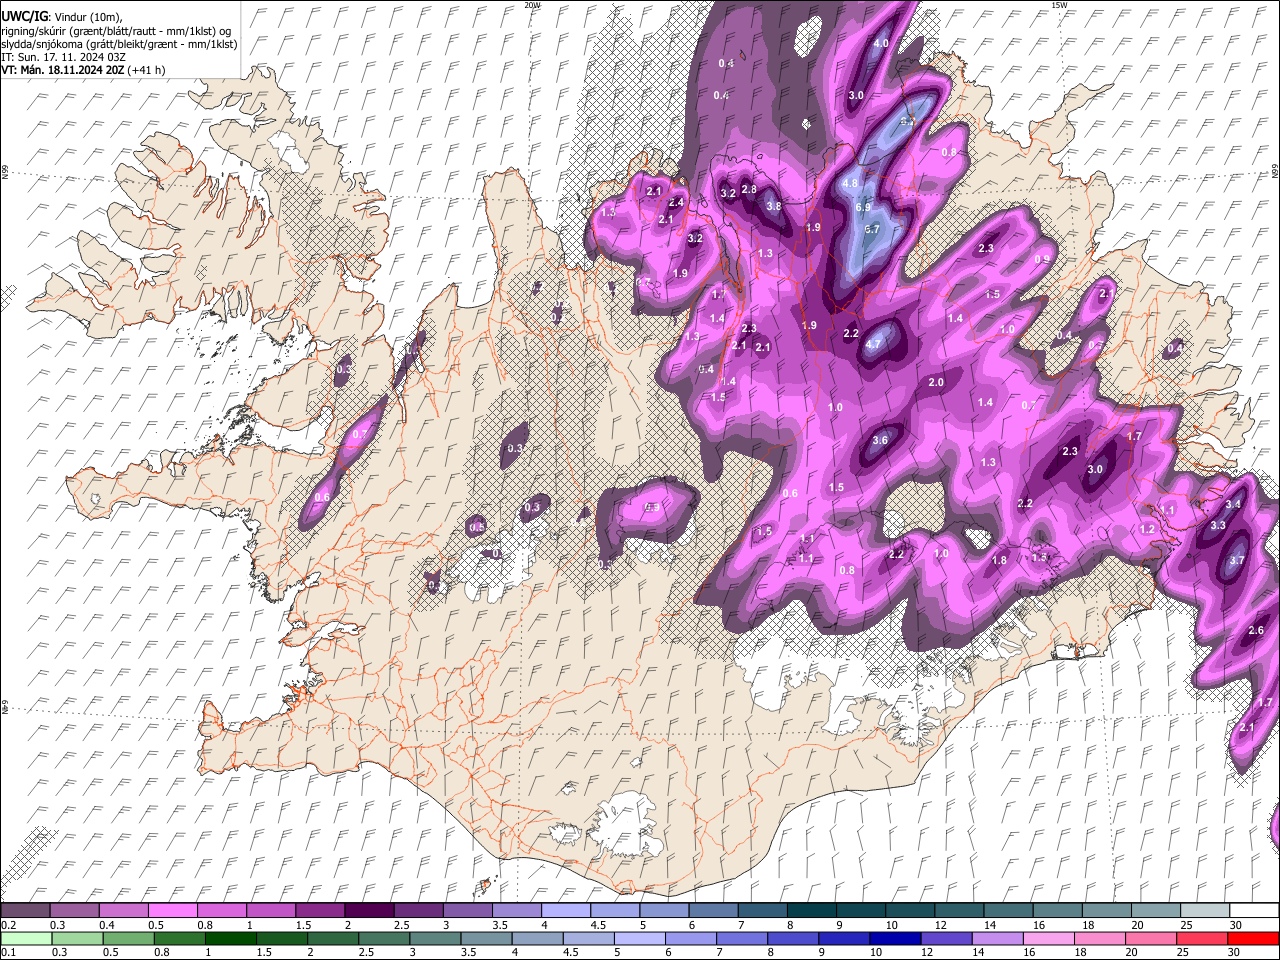The width and height of the screenshot is (1280, 960).
Task: Click the 4.7 precipitation value label
Action: pyautogui.click(x=873, y=345)
